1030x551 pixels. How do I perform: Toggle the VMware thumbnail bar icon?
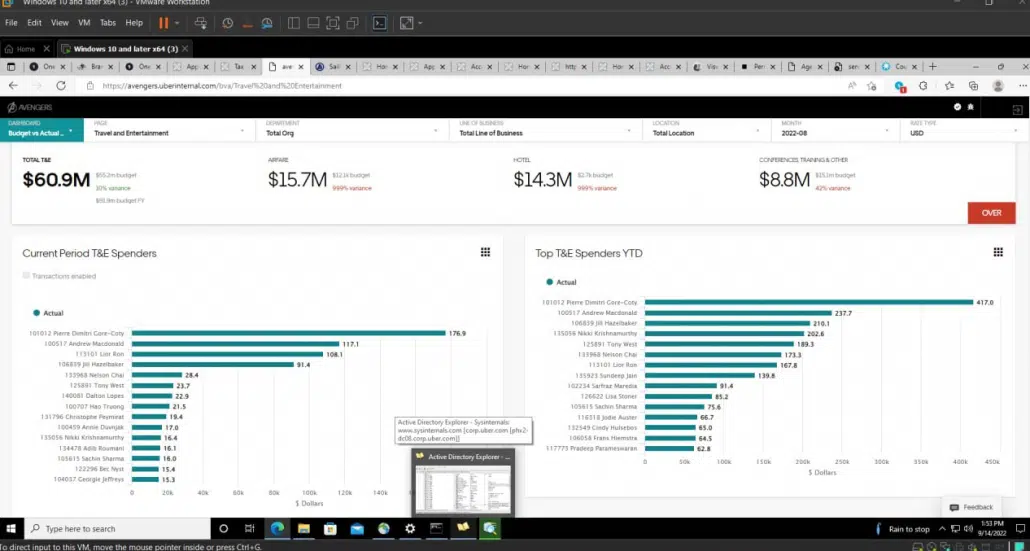[313, 24]
